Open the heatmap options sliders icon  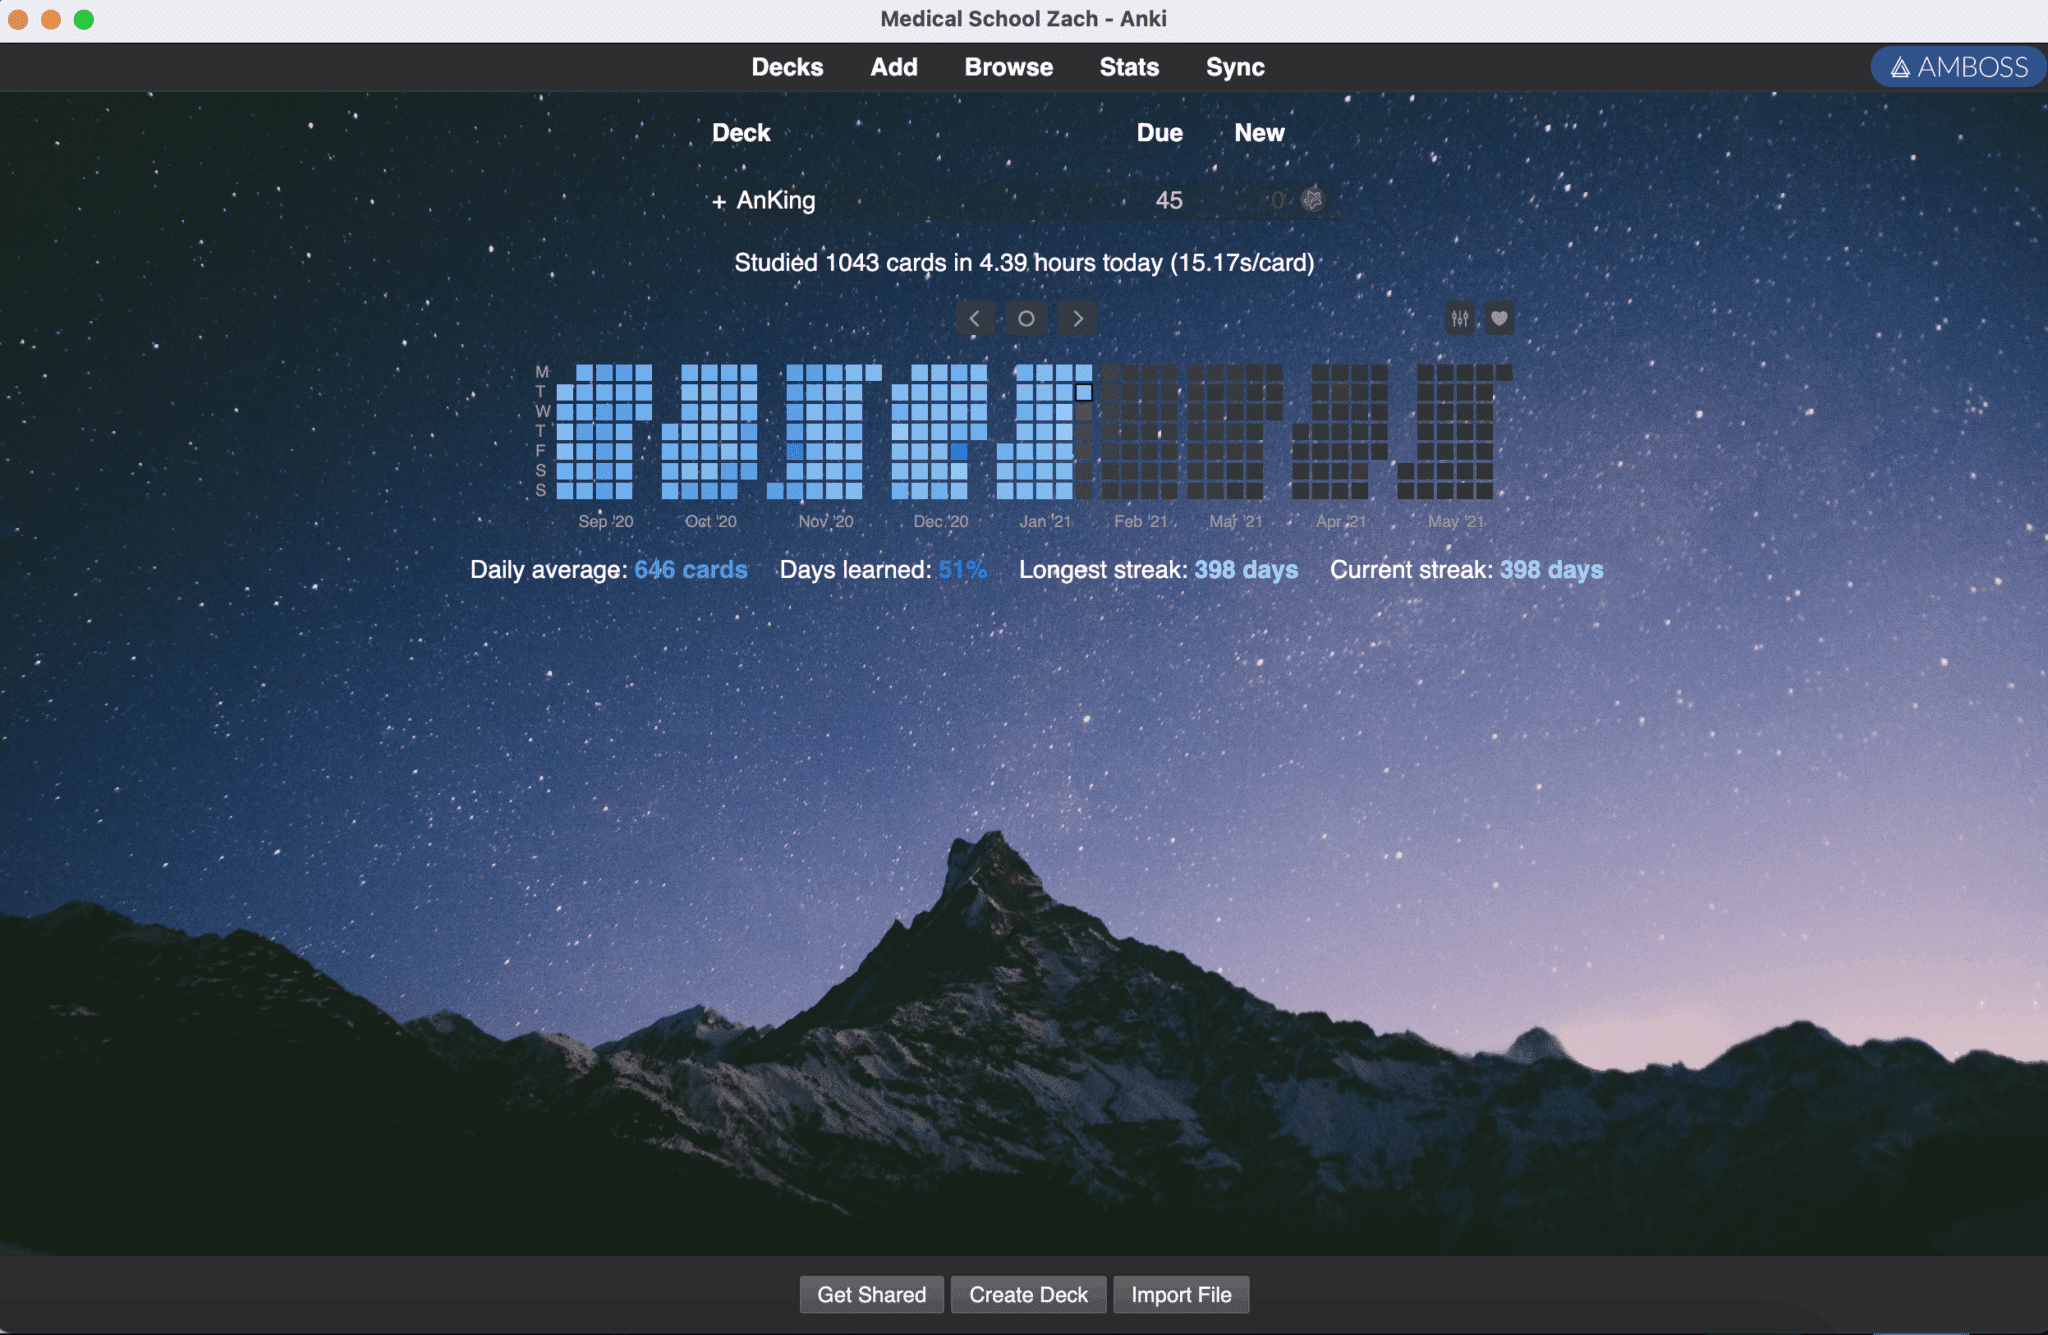pos(1460,319)
